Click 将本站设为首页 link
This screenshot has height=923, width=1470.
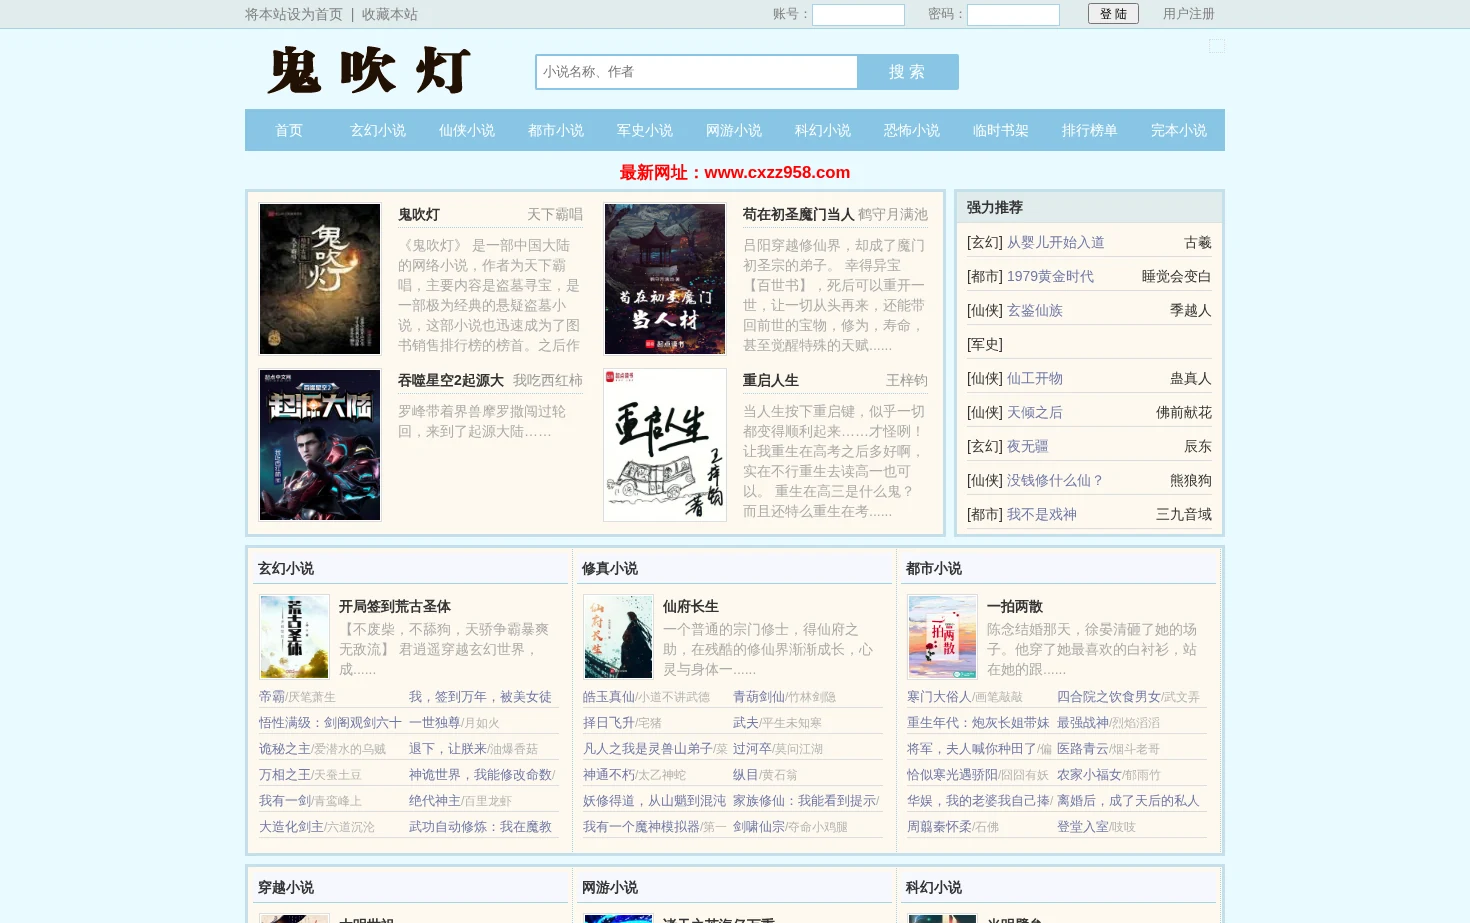pos(294,14)
